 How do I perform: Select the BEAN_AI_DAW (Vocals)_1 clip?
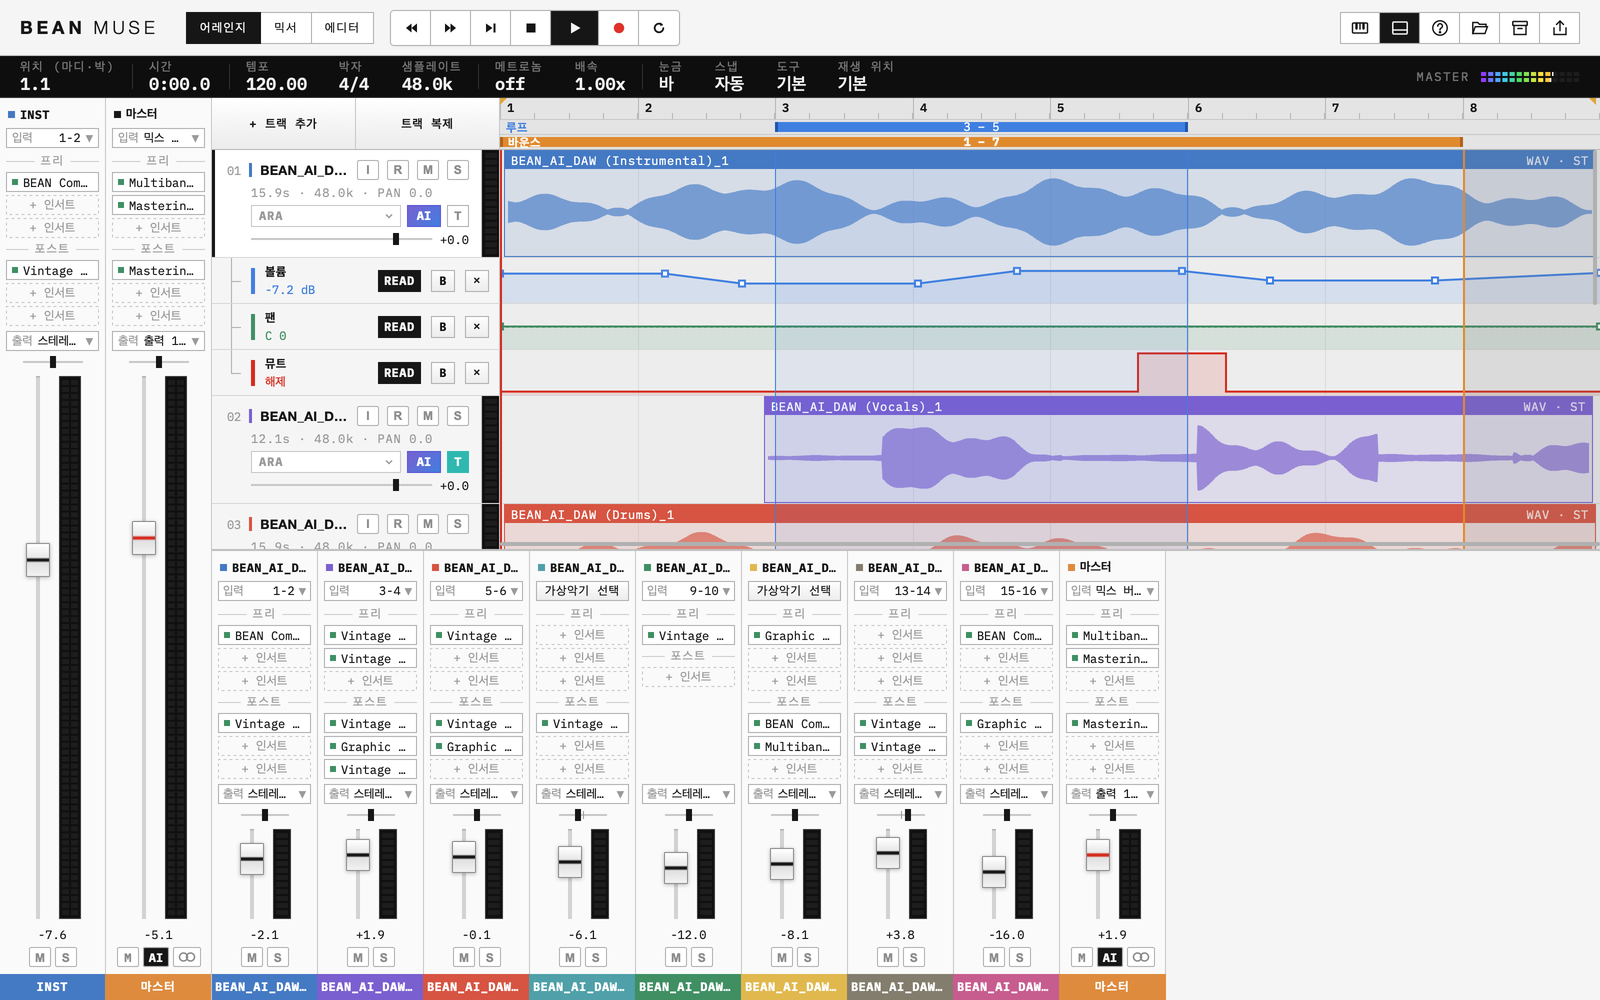click(1178, 449)
